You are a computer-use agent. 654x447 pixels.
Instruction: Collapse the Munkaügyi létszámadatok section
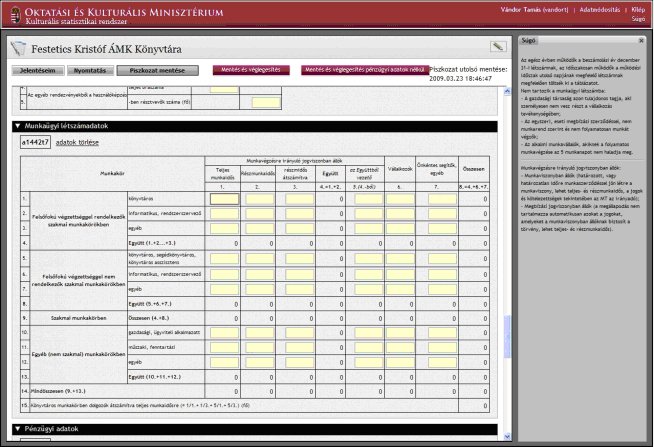coord(18,126)
